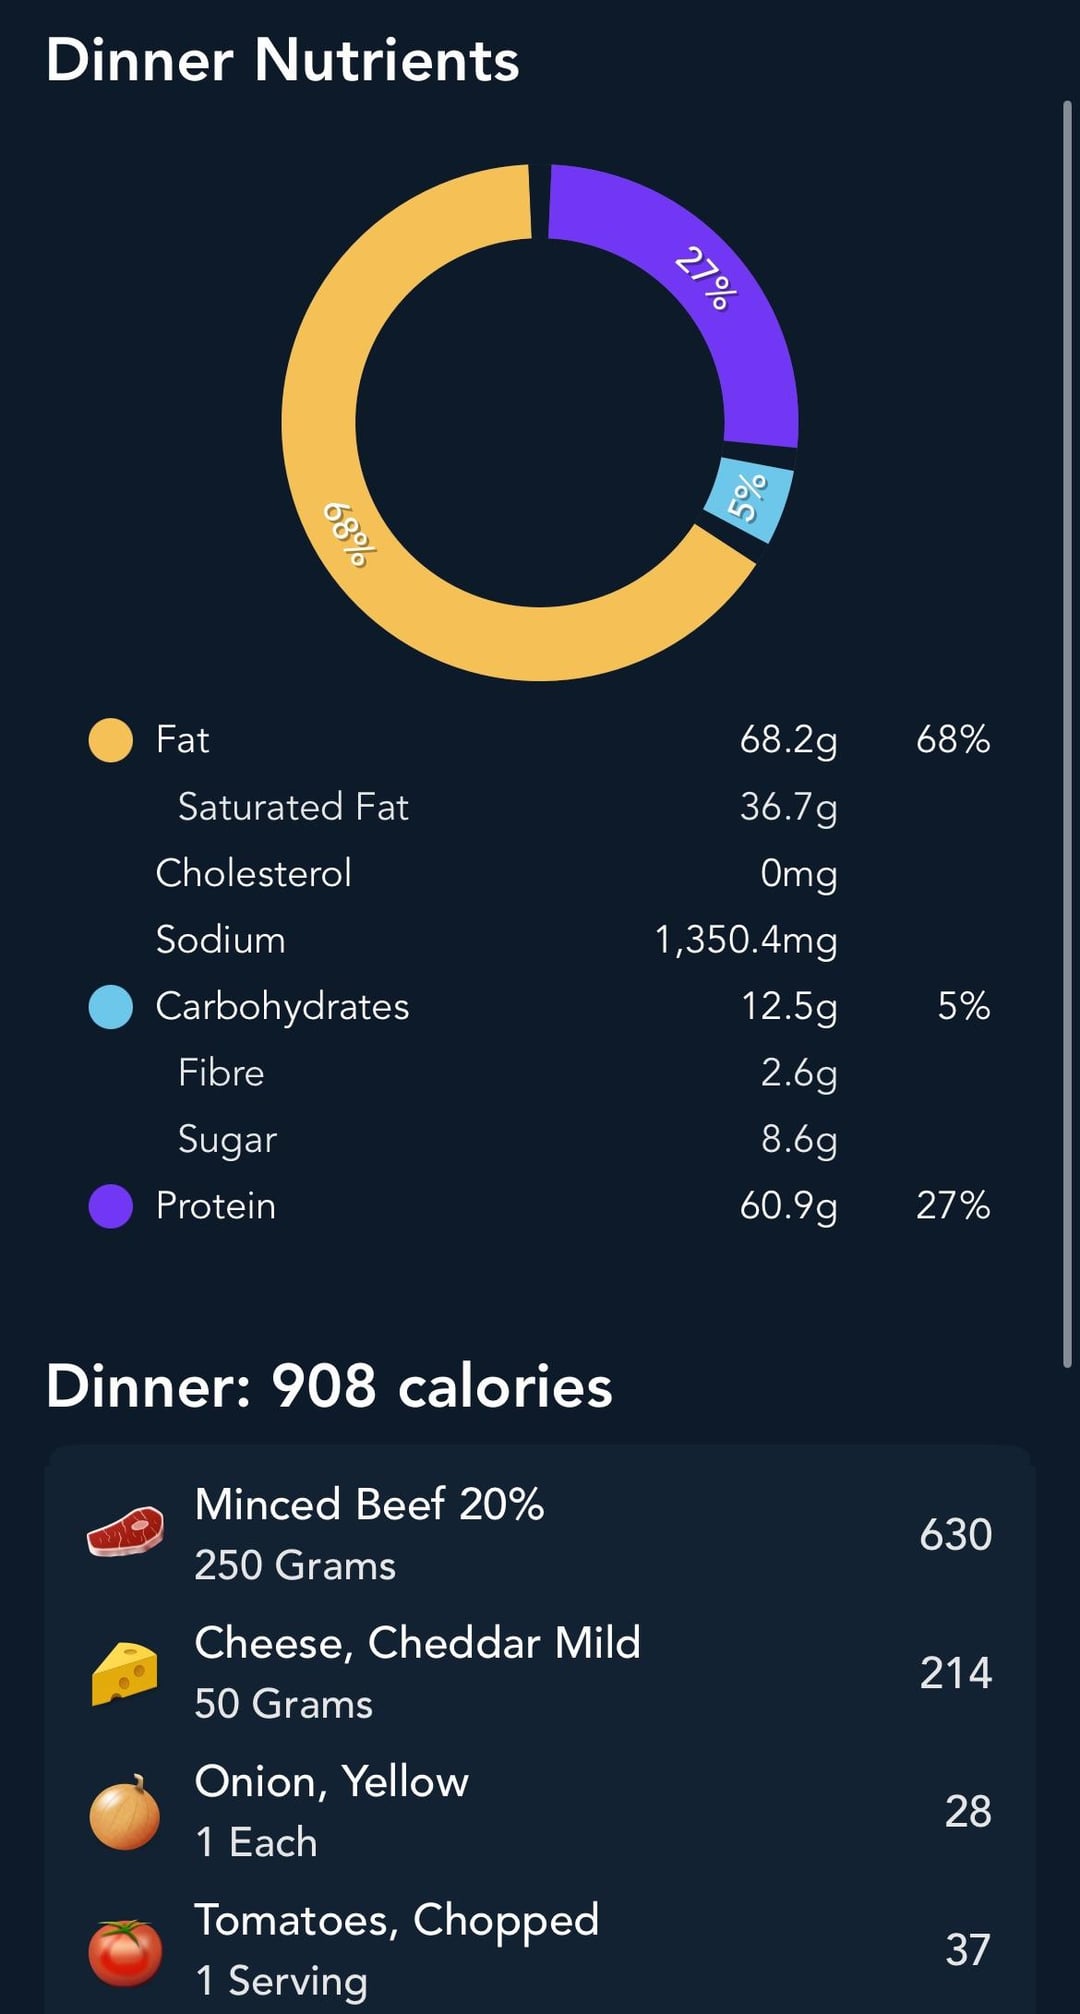Click the blue Carbohydrates legend dot
Screen dimensions: 1080x2014
[110, 1006]
